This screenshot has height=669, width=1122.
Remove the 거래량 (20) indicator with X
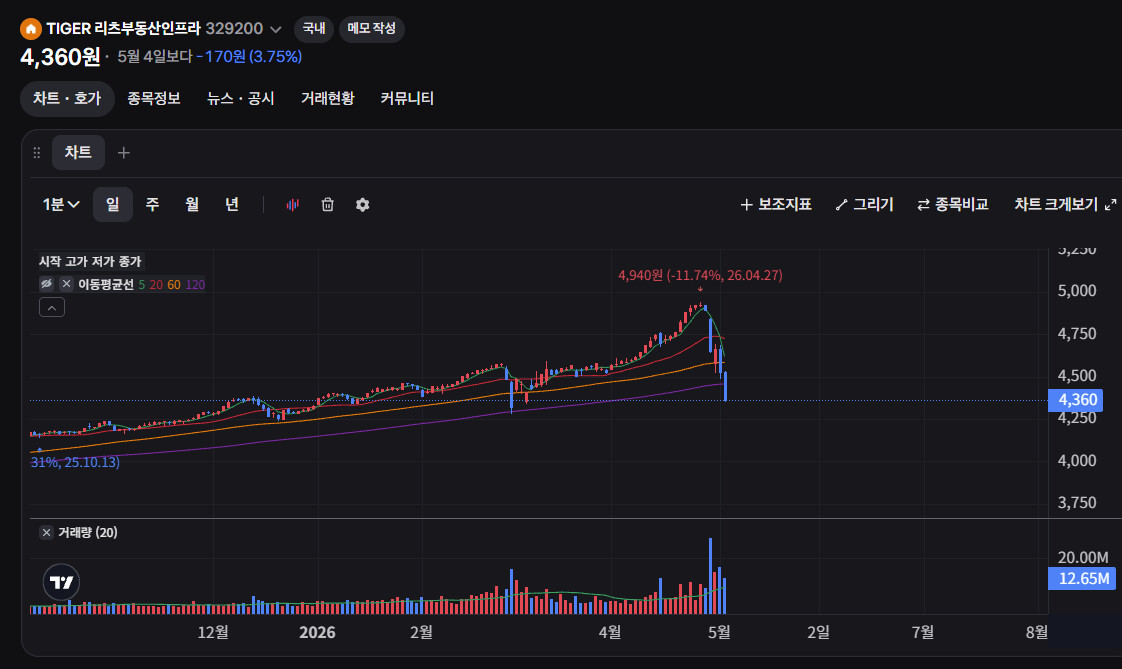47,532
